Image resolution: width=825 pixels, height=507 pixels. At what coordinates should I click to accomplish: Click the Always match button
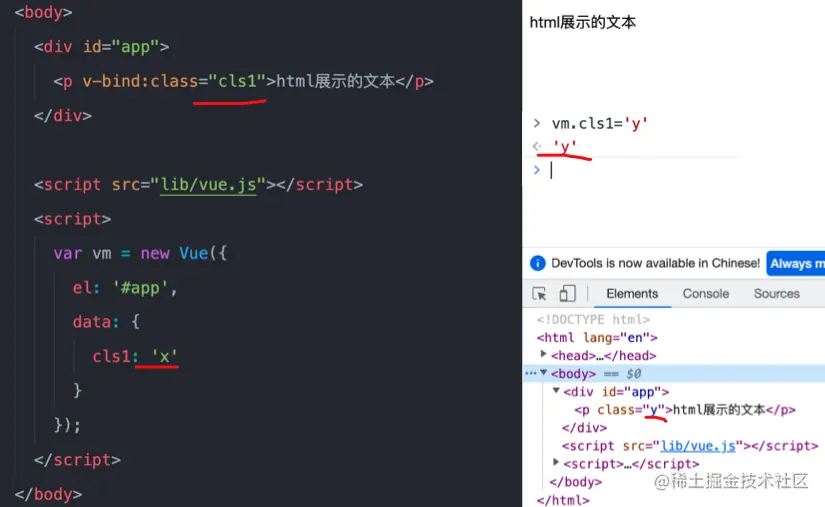(x=796, y=263)
